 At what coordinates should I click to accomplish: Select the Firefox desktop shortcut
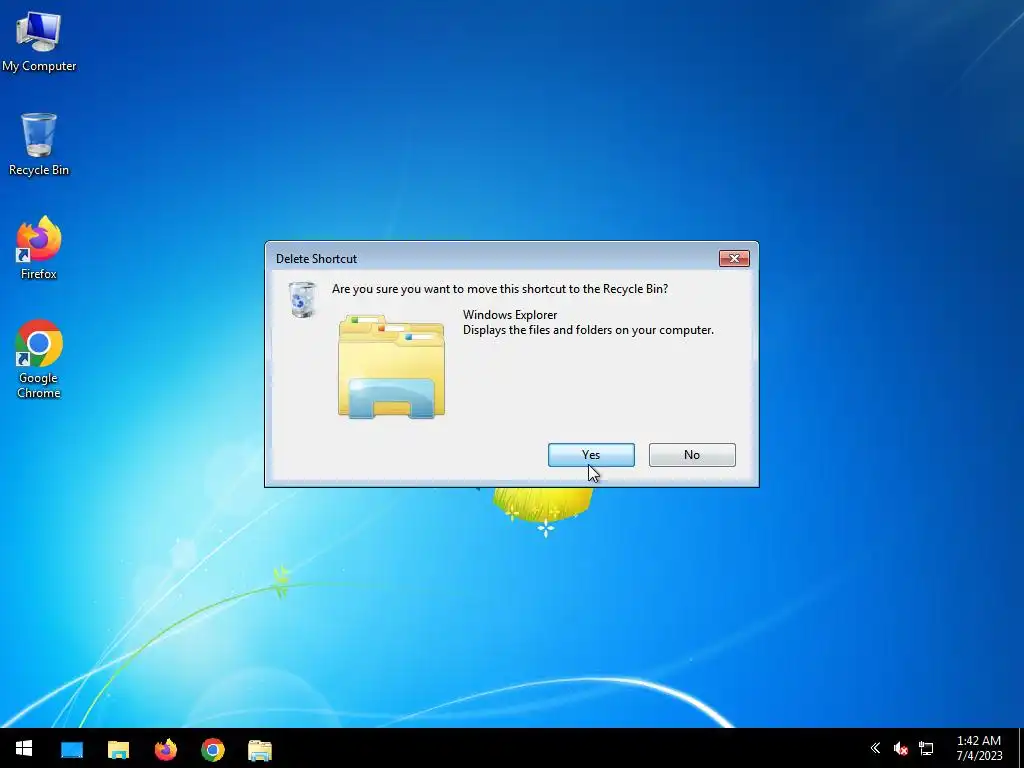click(39, 248)
